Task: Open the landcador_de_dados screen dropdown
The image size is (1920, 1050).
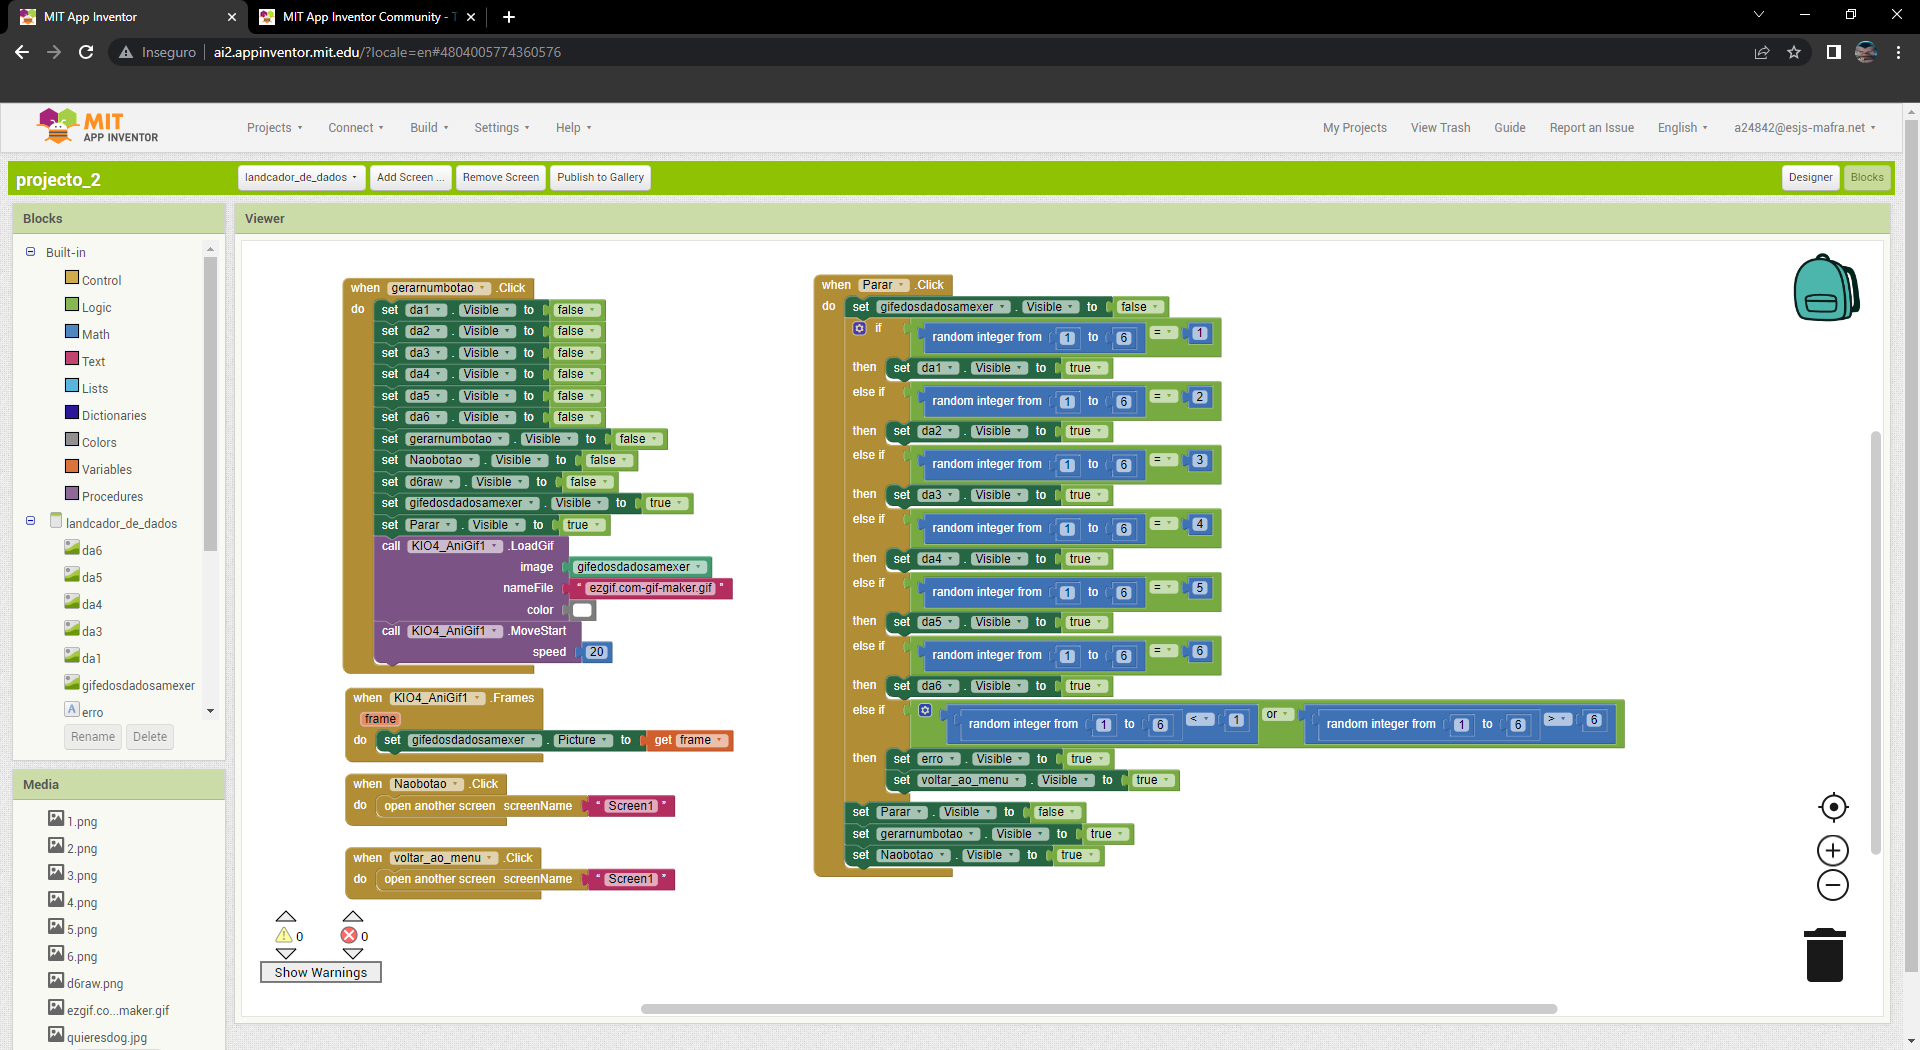Action: [x=301, y=178]
